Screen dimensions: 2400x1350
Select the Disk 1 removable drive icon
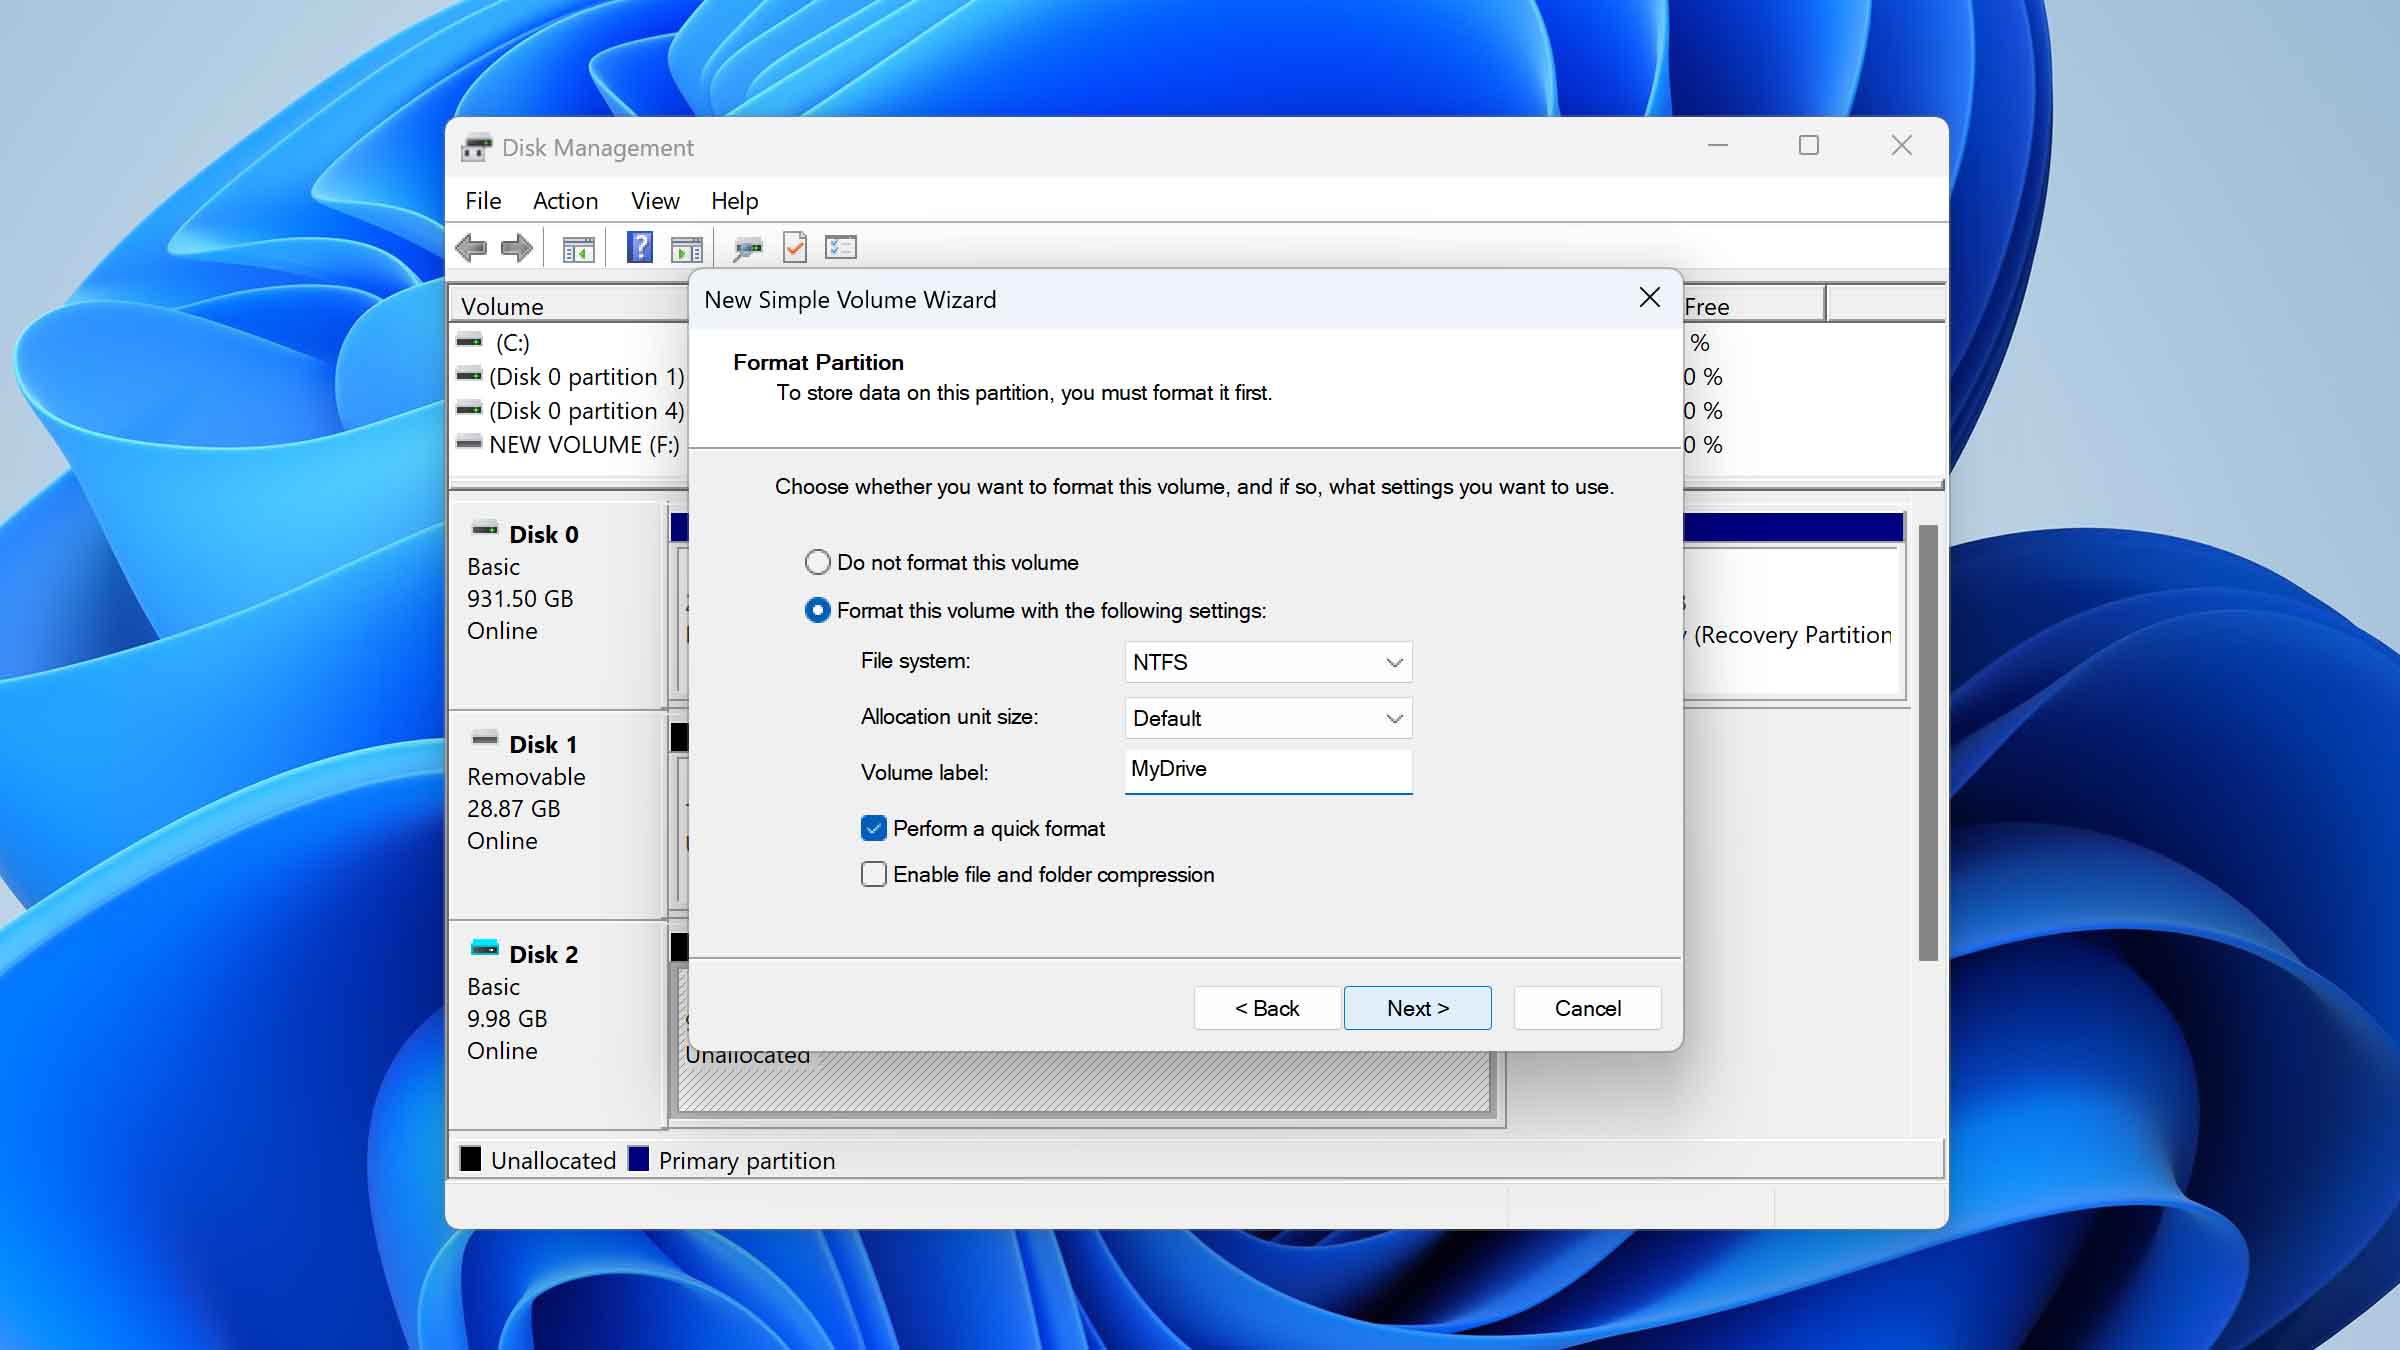click(486, 737)
